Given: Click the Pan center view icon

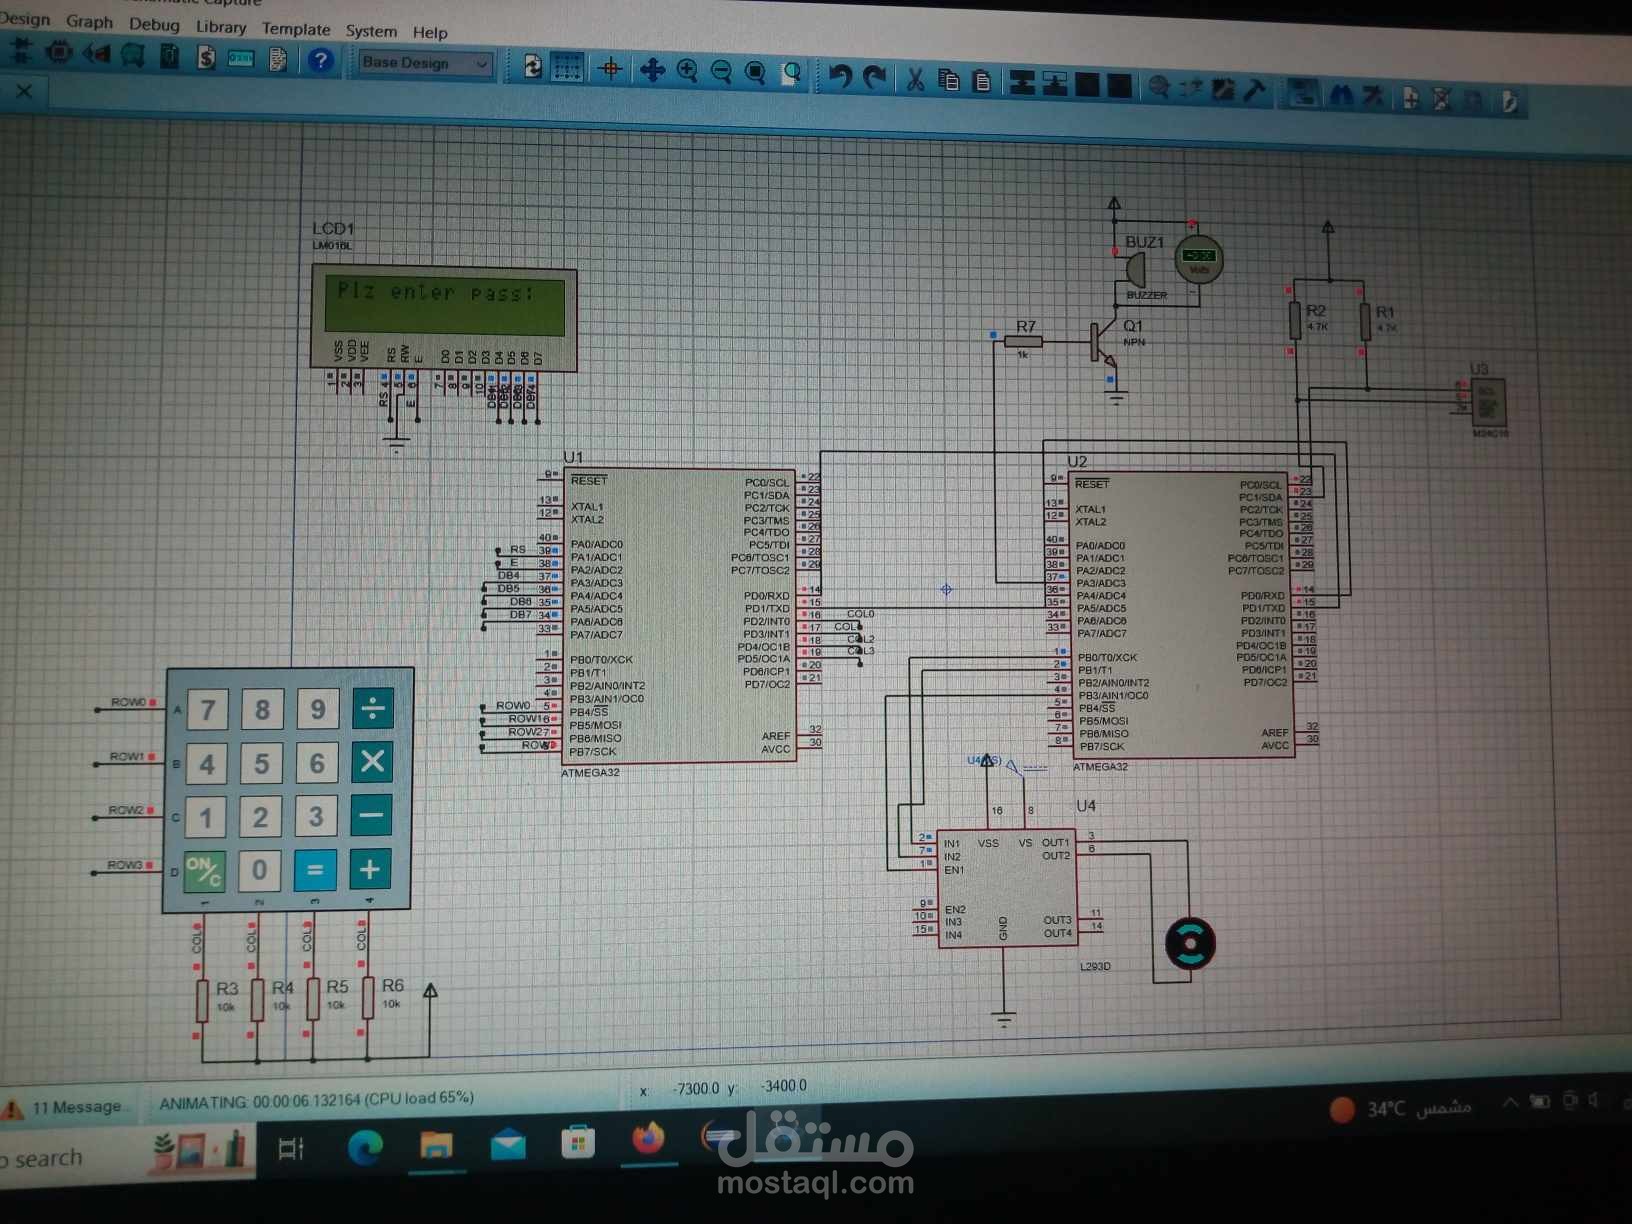Looking at the screenshot, I should (652, 70).
